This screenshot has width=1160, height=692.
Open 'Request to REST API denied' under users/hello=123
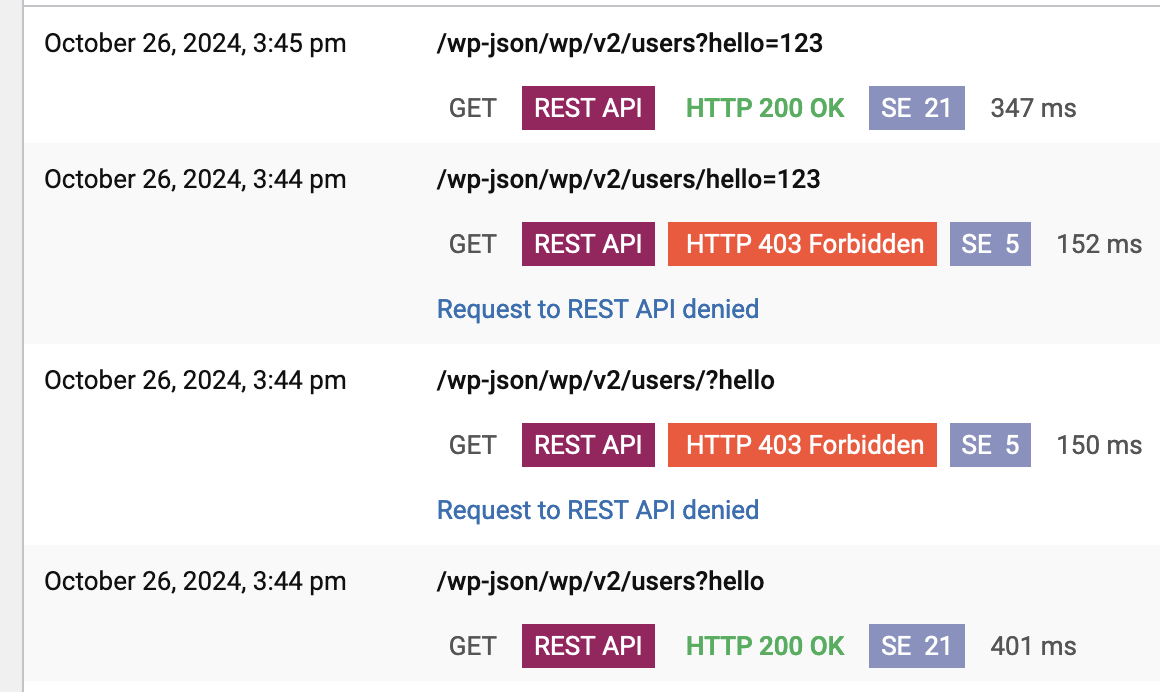tap(598, 309)
